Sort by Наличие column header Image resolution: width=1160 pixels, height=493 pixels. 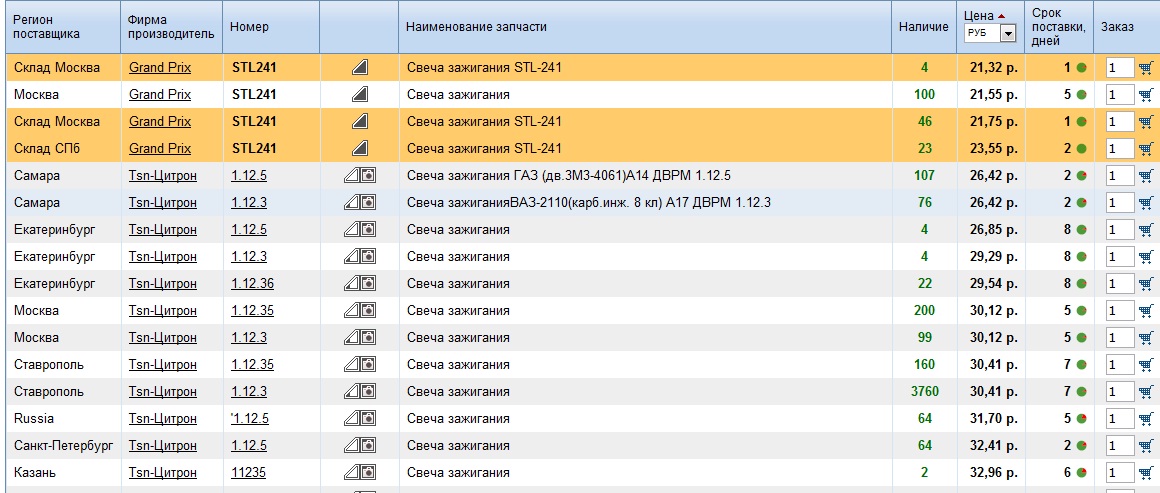coord(923,27)
